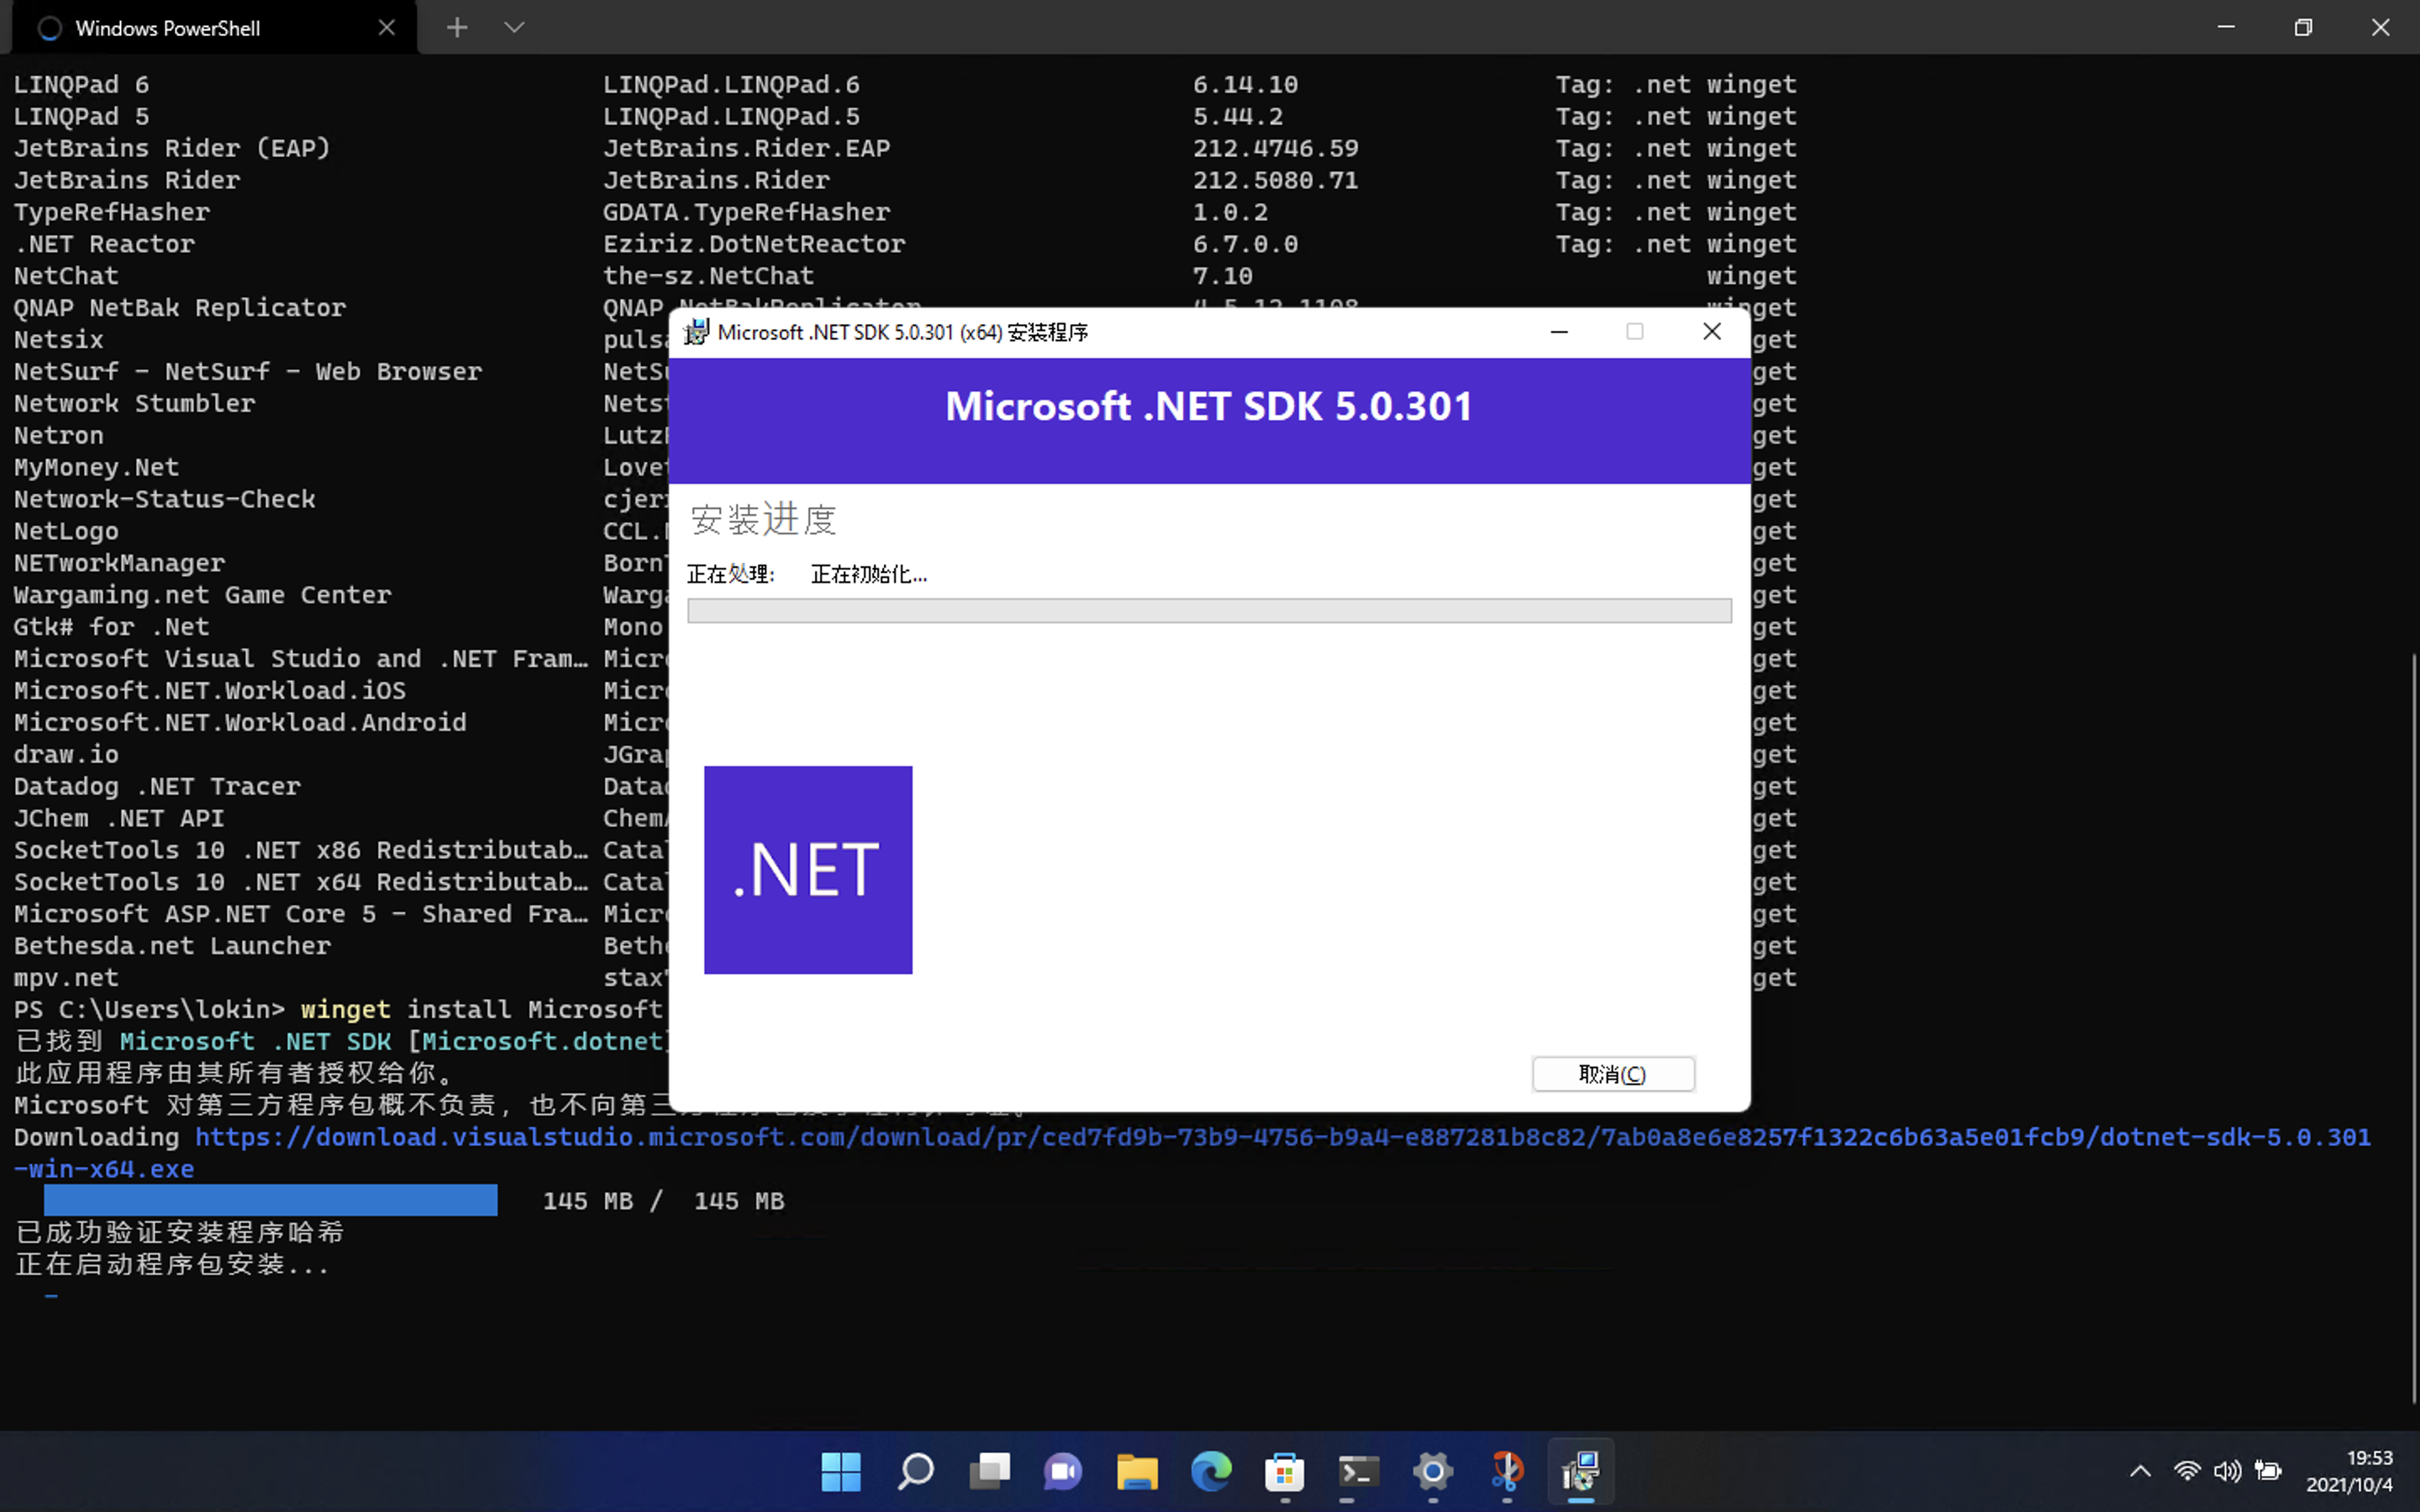The height and width of the screenshot is (1512, 2420).
Task: Click the Windows Start button in taskbar
Action: coord(840,1471)
